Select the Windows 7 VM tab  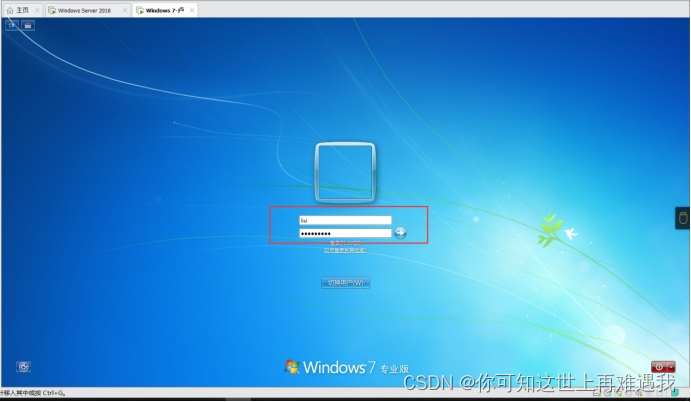tap(164, 10)
